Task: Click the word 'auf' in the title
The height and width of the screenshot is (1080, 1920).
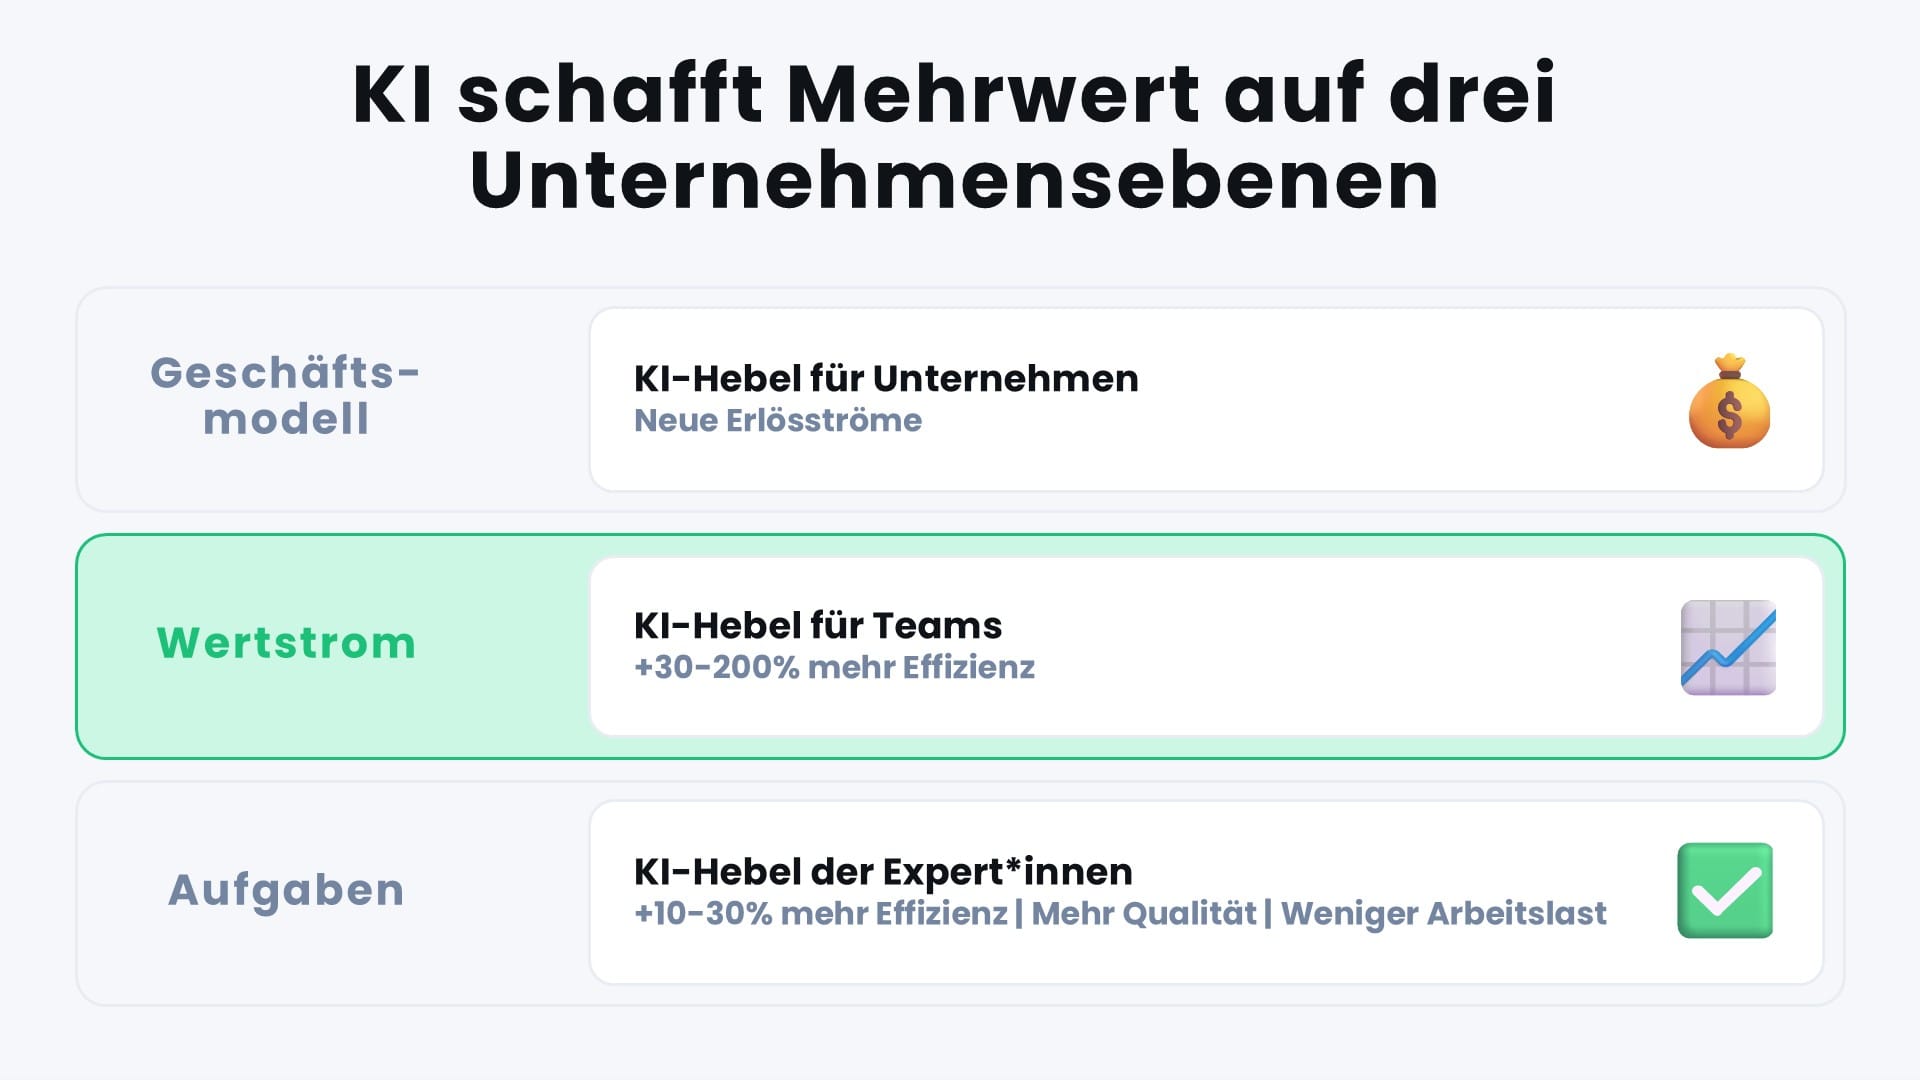Action: [x=1294, y=94]
